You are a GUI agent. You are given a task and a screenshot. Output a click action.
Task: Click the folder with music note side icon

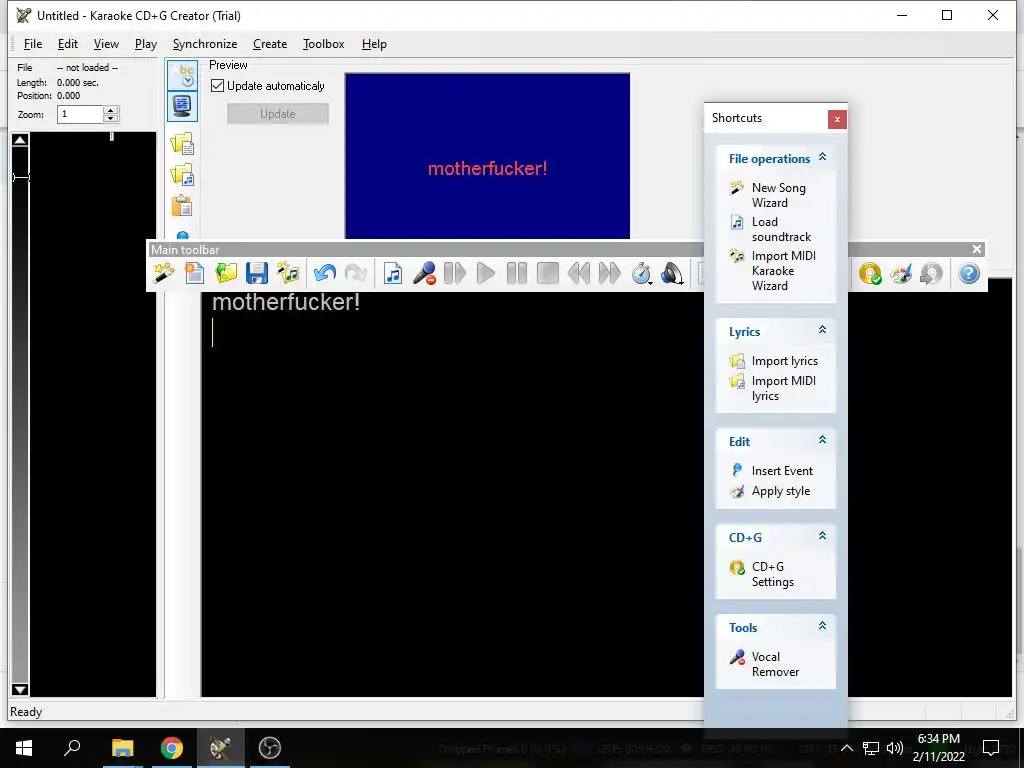183,174
